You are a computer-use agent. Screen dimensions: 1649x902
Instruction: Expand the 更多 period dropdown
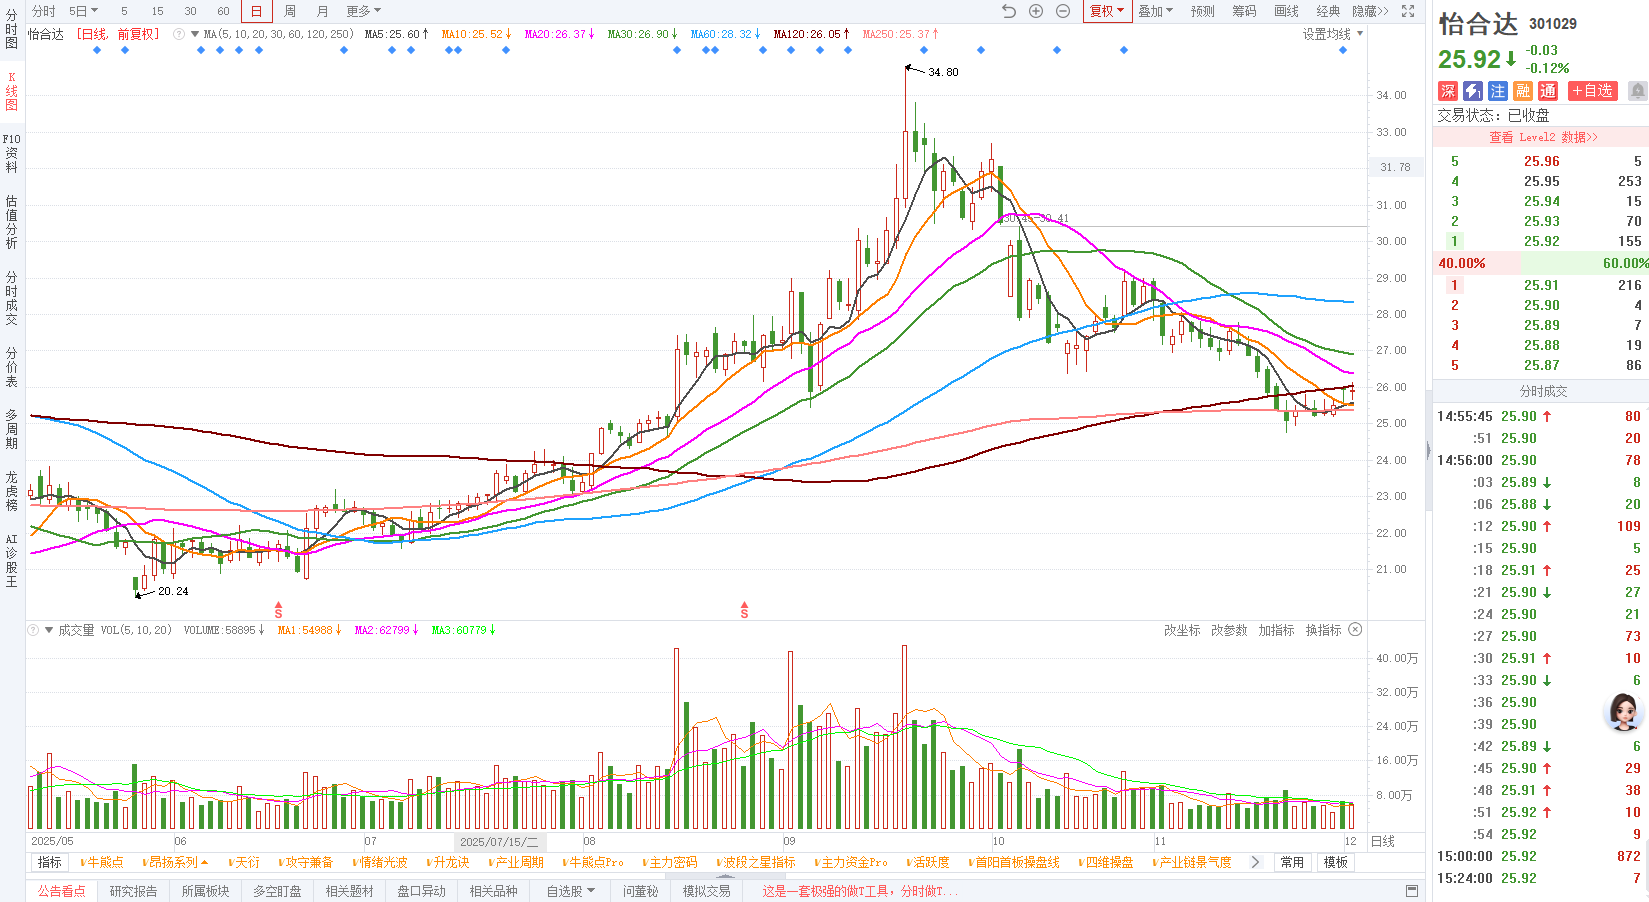coord(363,11)
